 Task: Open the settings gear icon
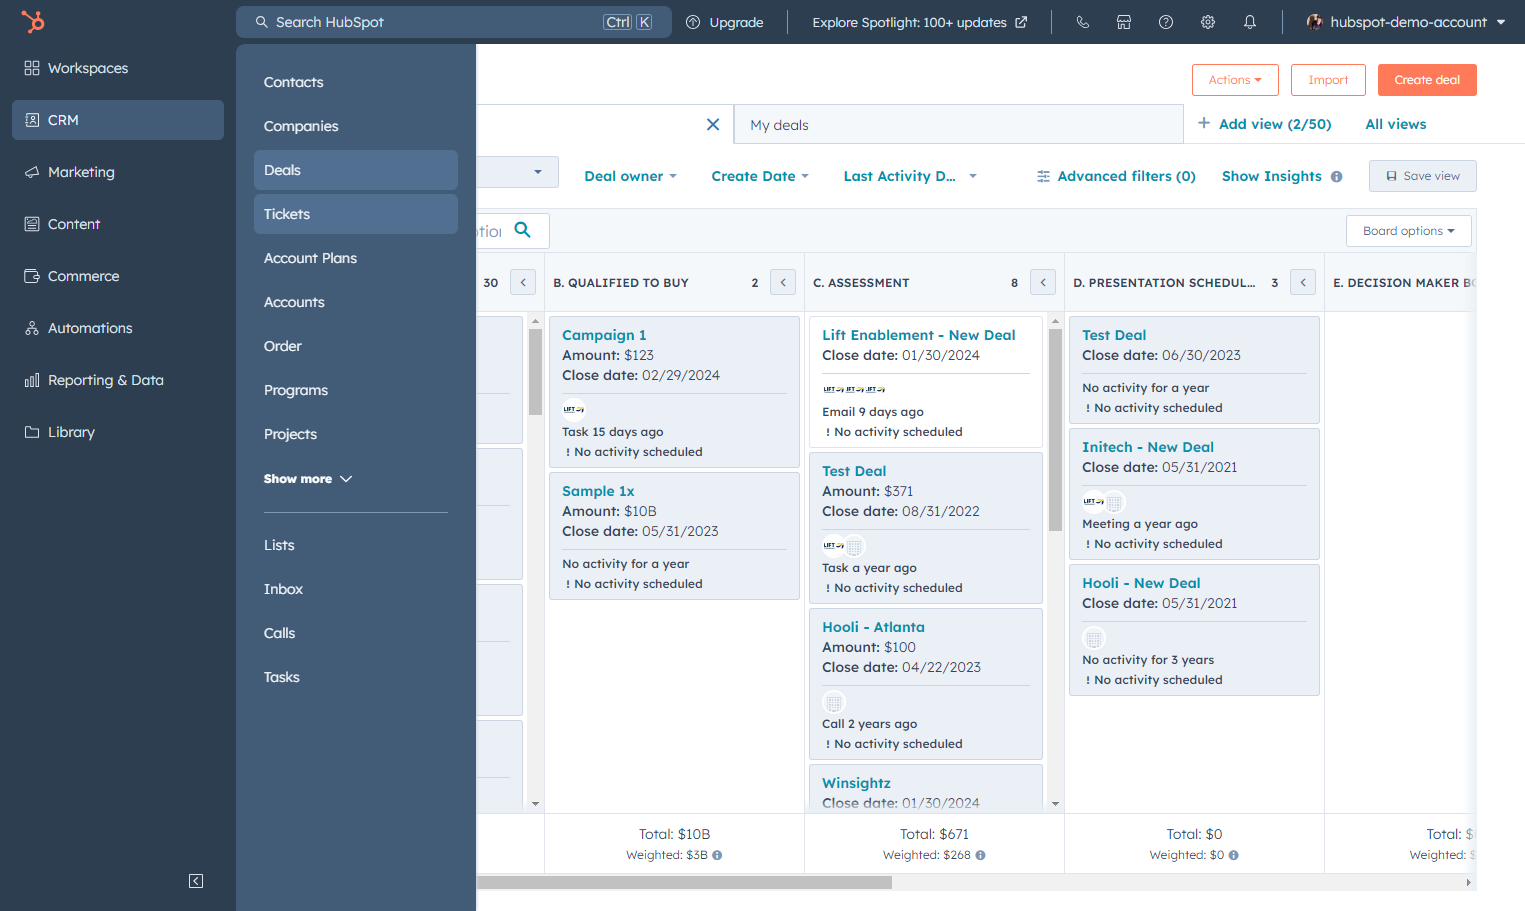click(1208, 22)
